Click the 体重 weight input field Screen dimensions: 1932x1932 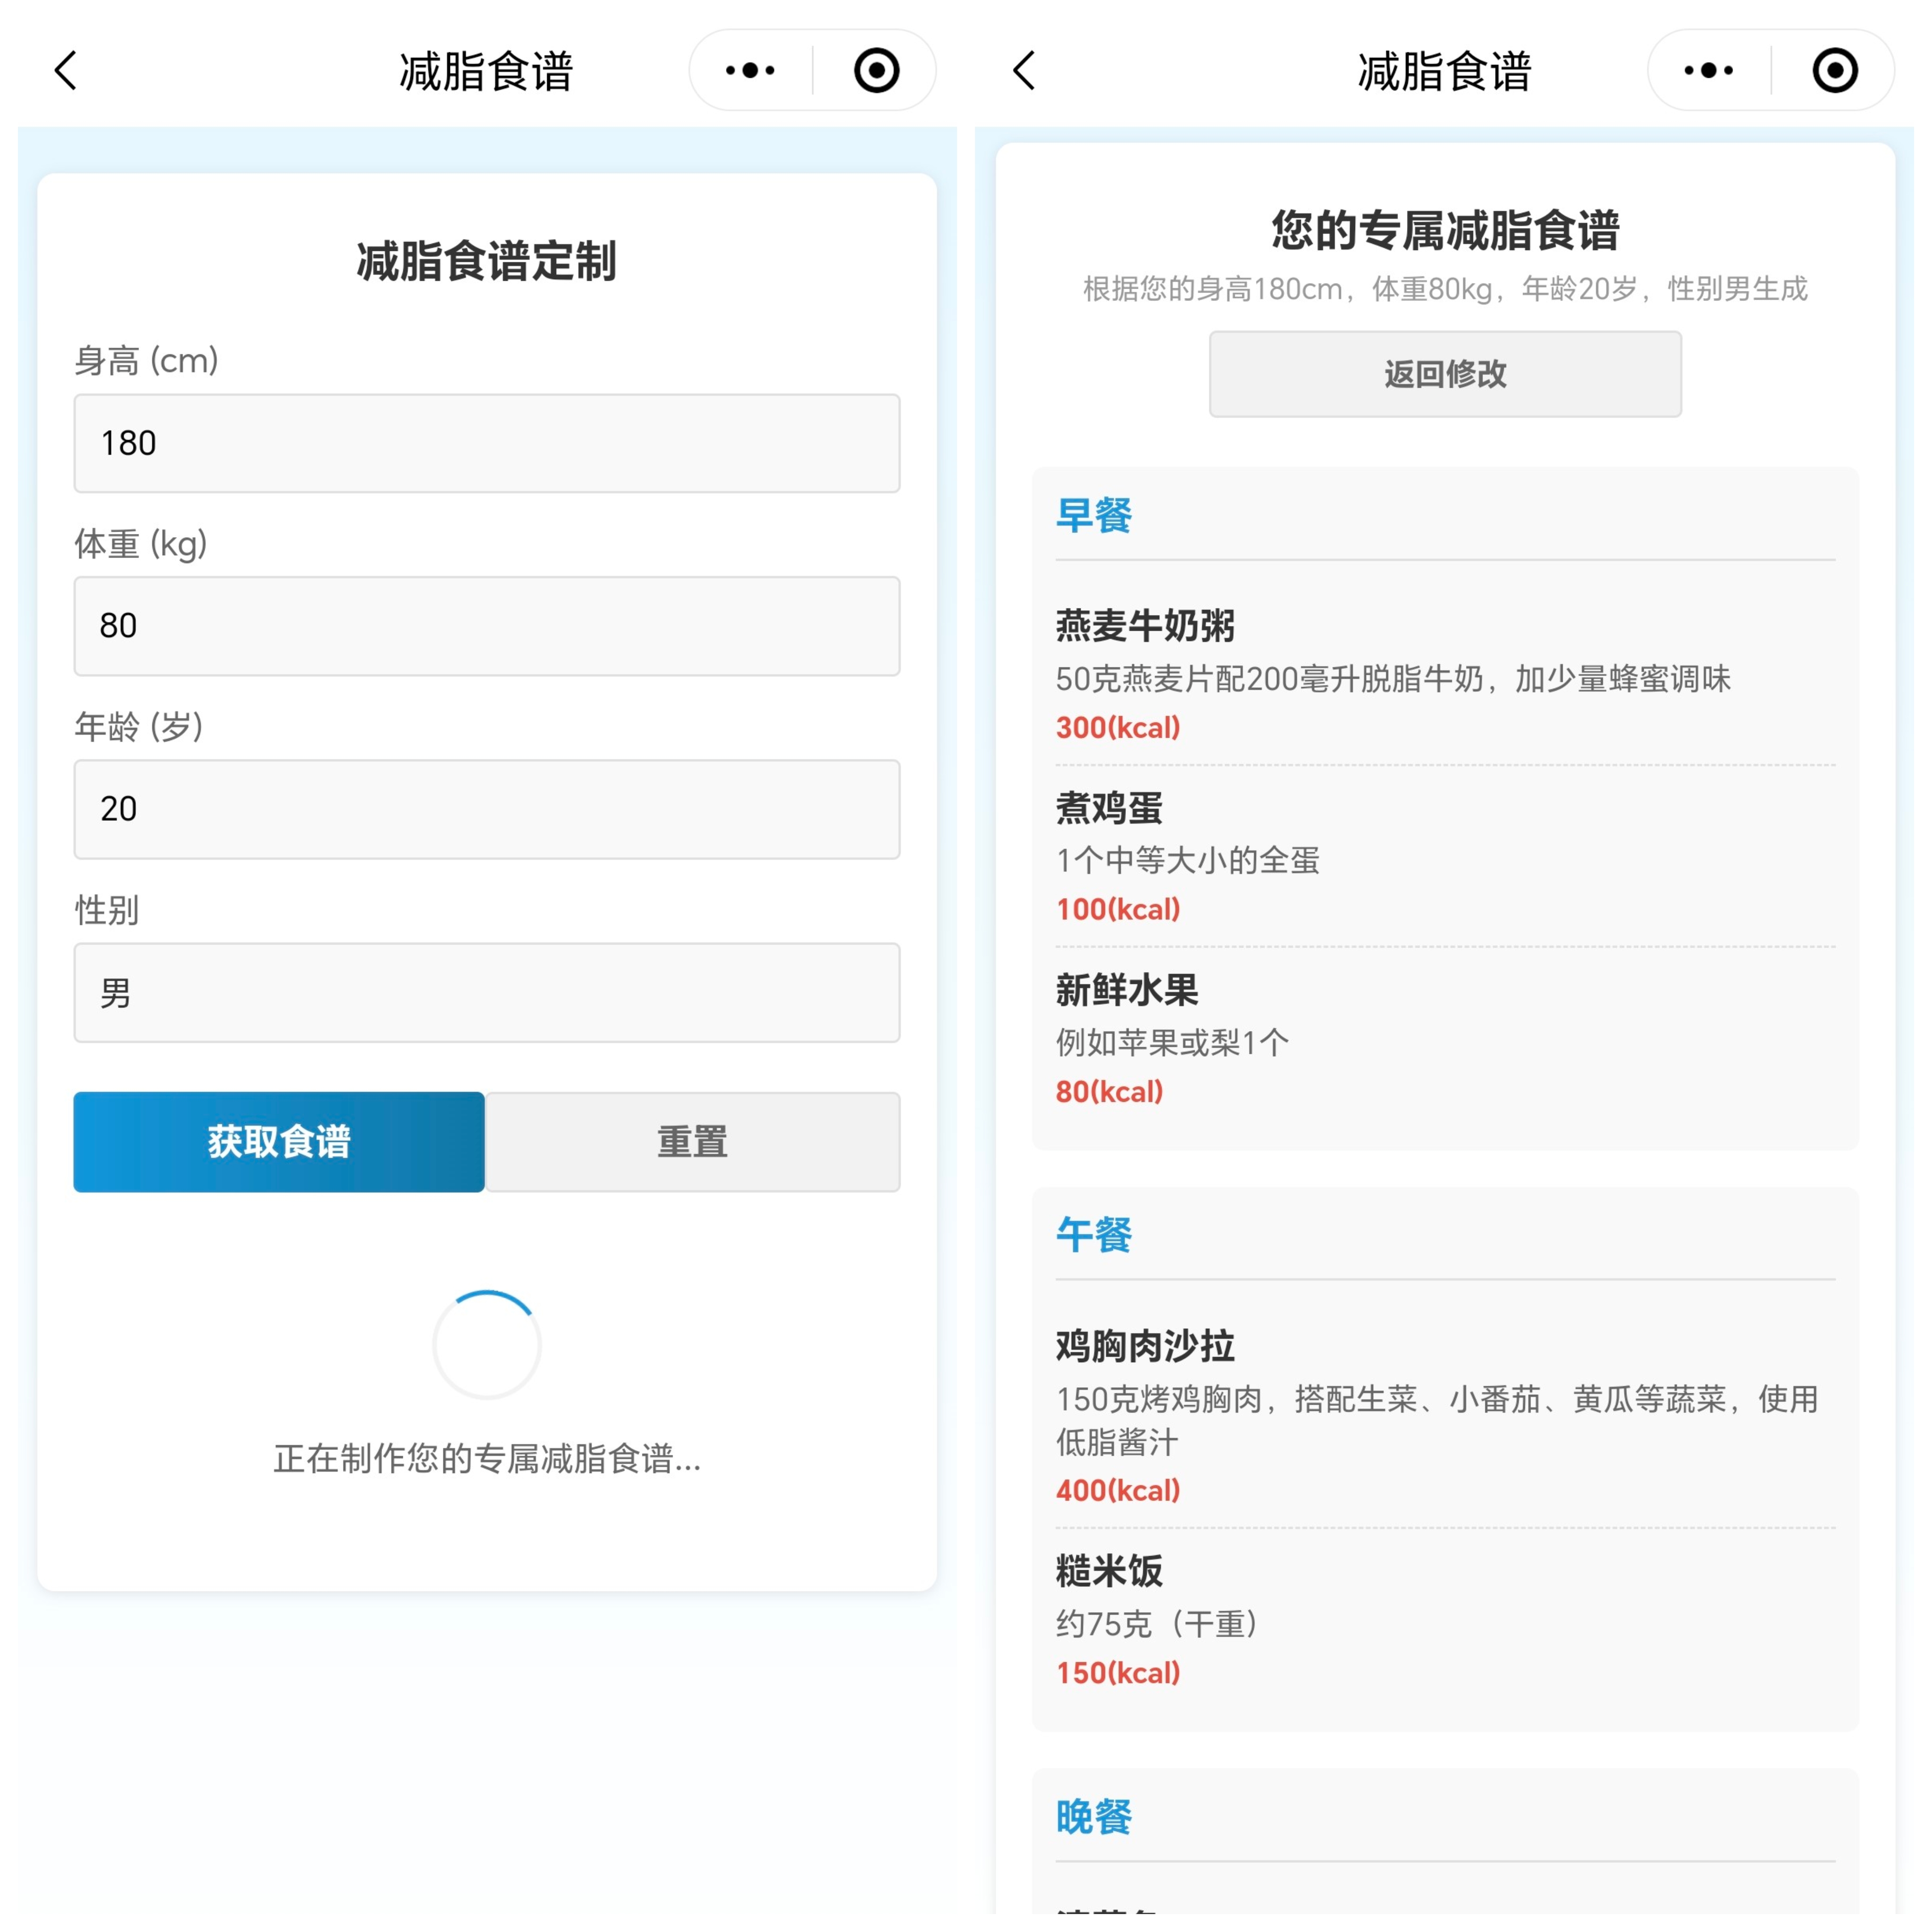(487, 626)
